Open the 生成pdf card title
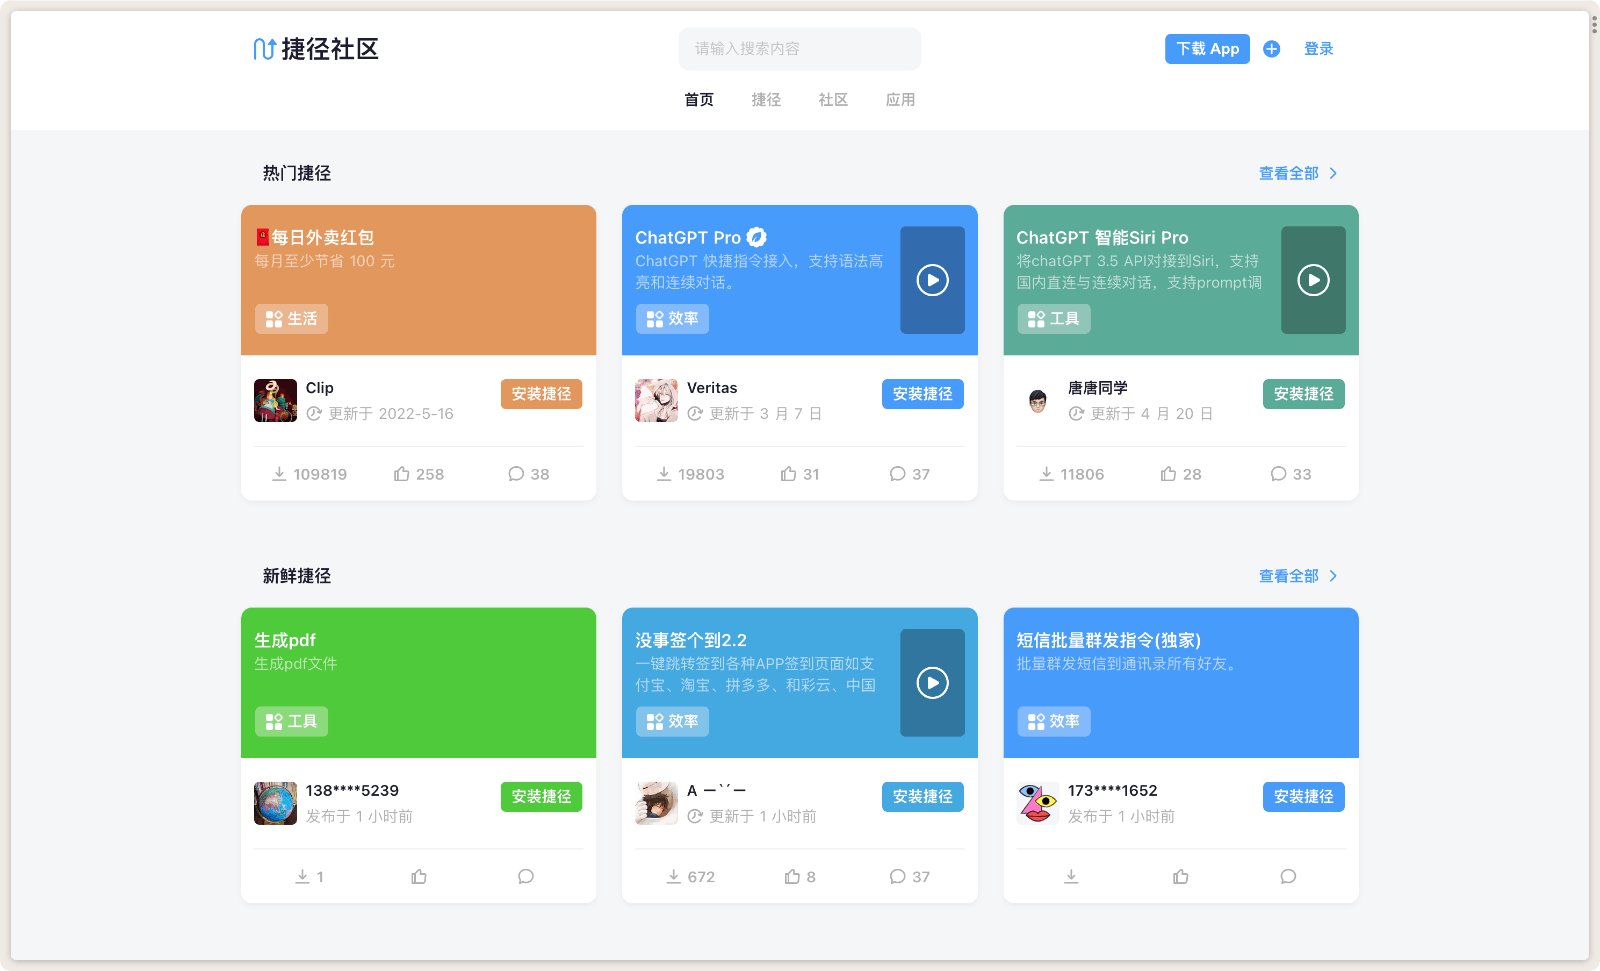 pos(285,640)
